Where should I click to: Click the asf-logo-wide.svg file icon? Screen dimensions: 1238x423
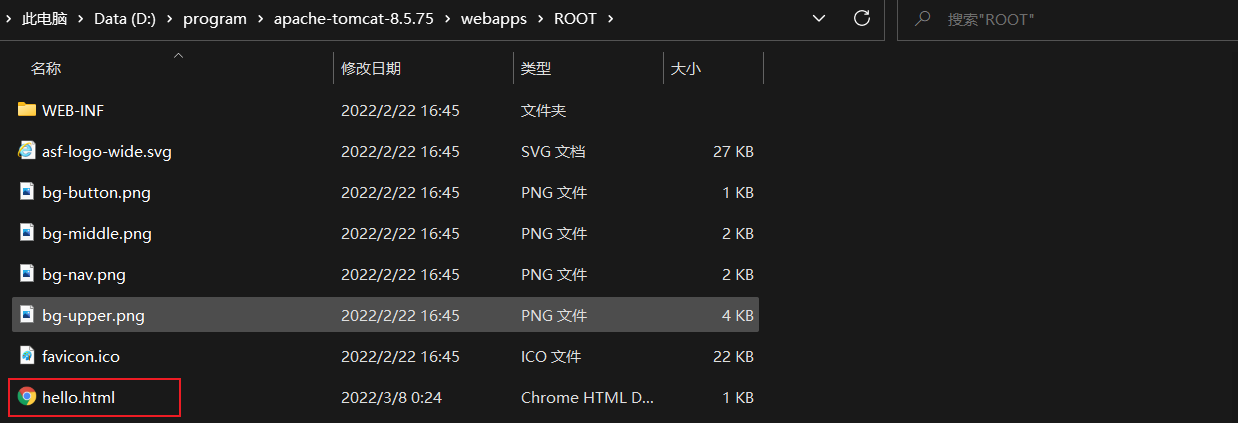pyautogui.click(x=27, y=151)
